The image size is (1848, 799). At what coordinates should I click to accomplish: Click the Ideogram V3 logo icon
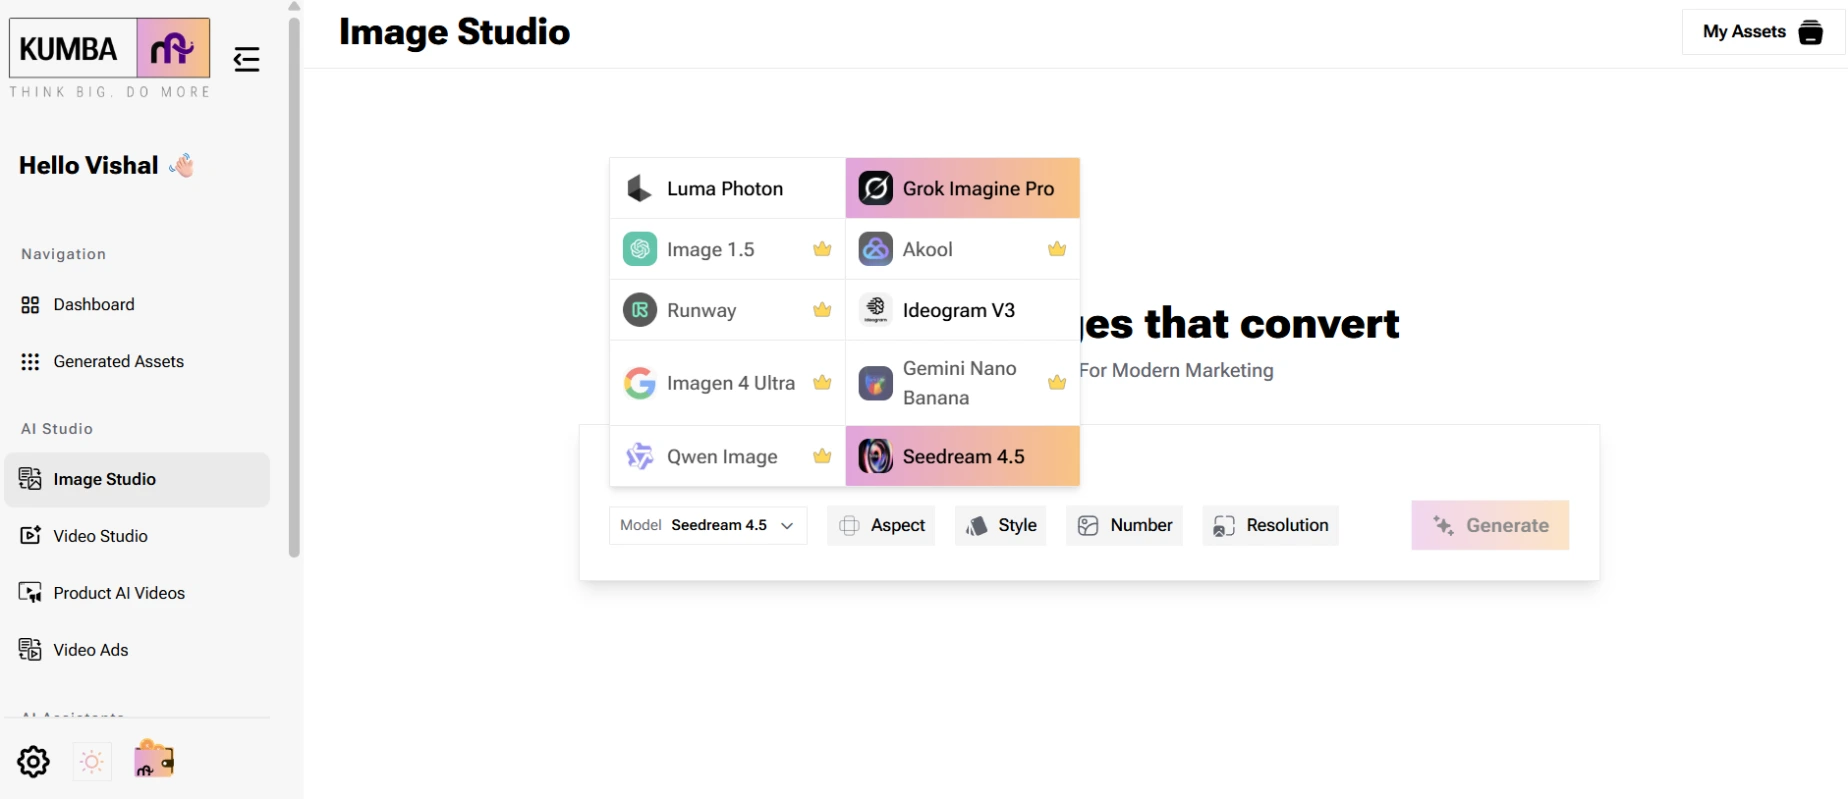[x=876, y=310]
